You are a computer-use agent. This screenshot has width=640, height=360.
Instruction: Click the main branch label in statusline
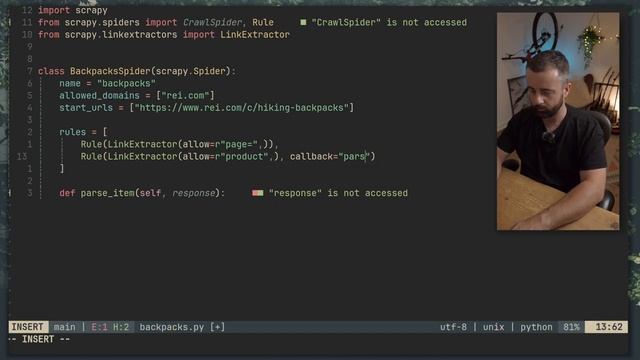64,327
